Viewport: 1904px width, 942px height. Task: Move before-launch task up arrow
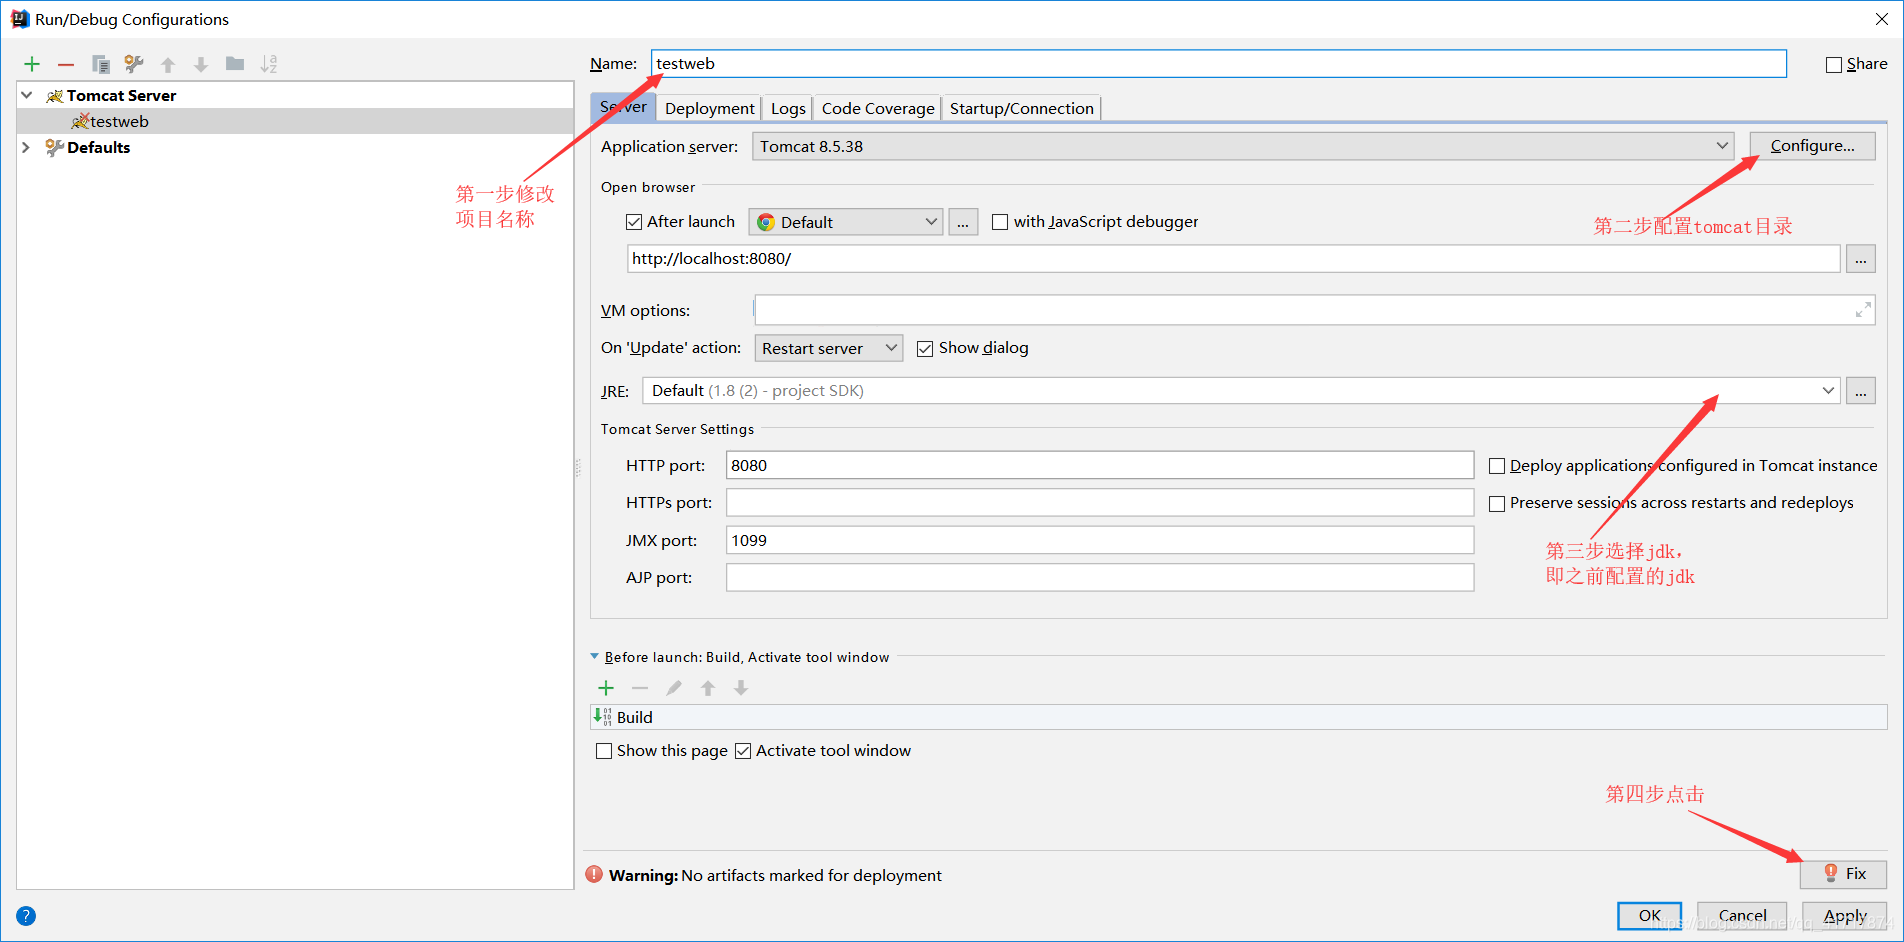coord(708,688)
